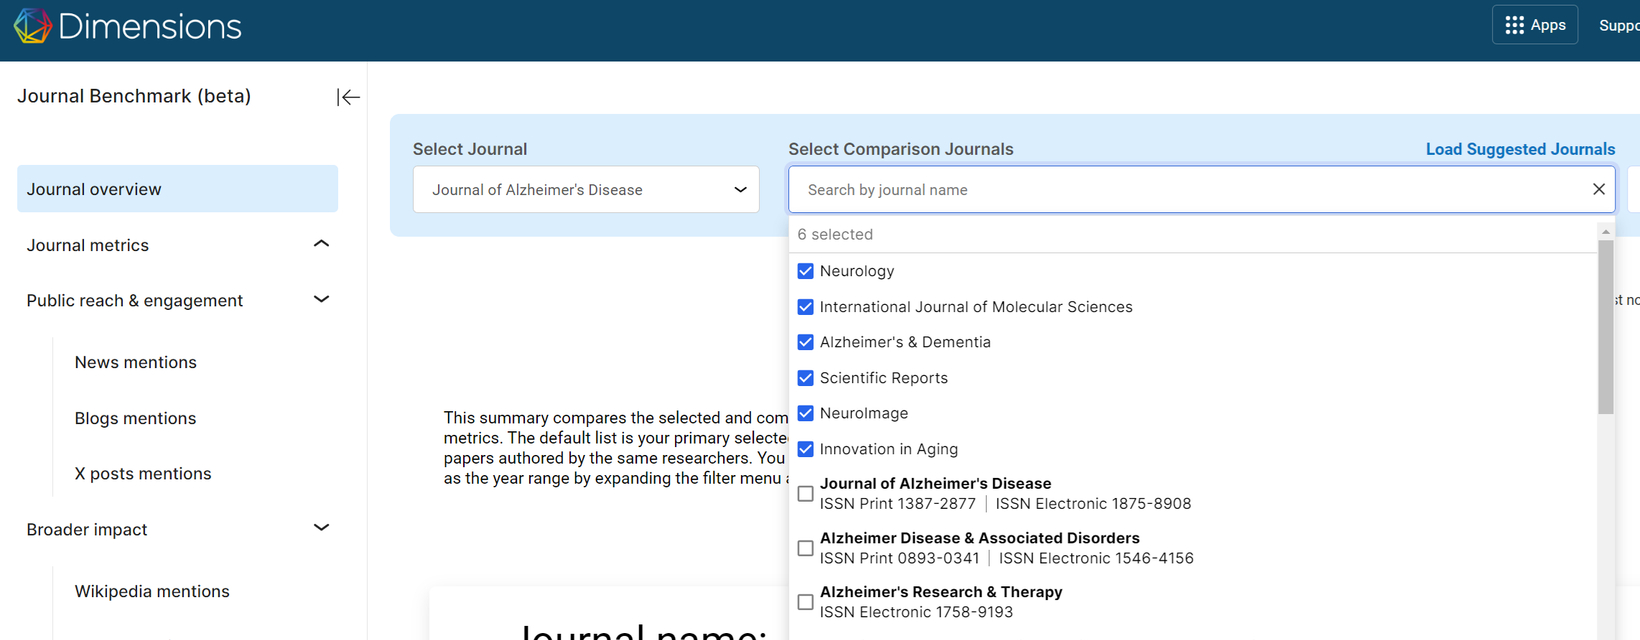
Task: Go to News mentions
Action: tap(135, 362)
